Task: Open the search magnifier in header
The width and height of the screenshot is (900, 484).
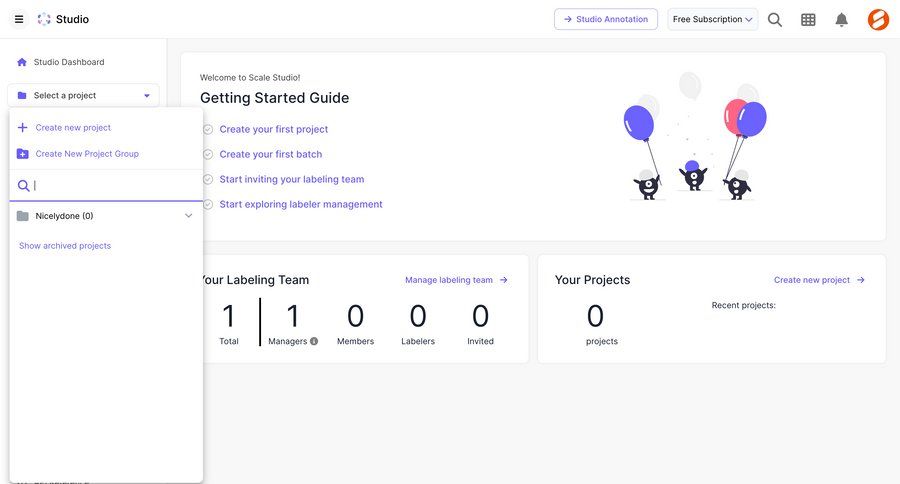Action: [775, 19]
